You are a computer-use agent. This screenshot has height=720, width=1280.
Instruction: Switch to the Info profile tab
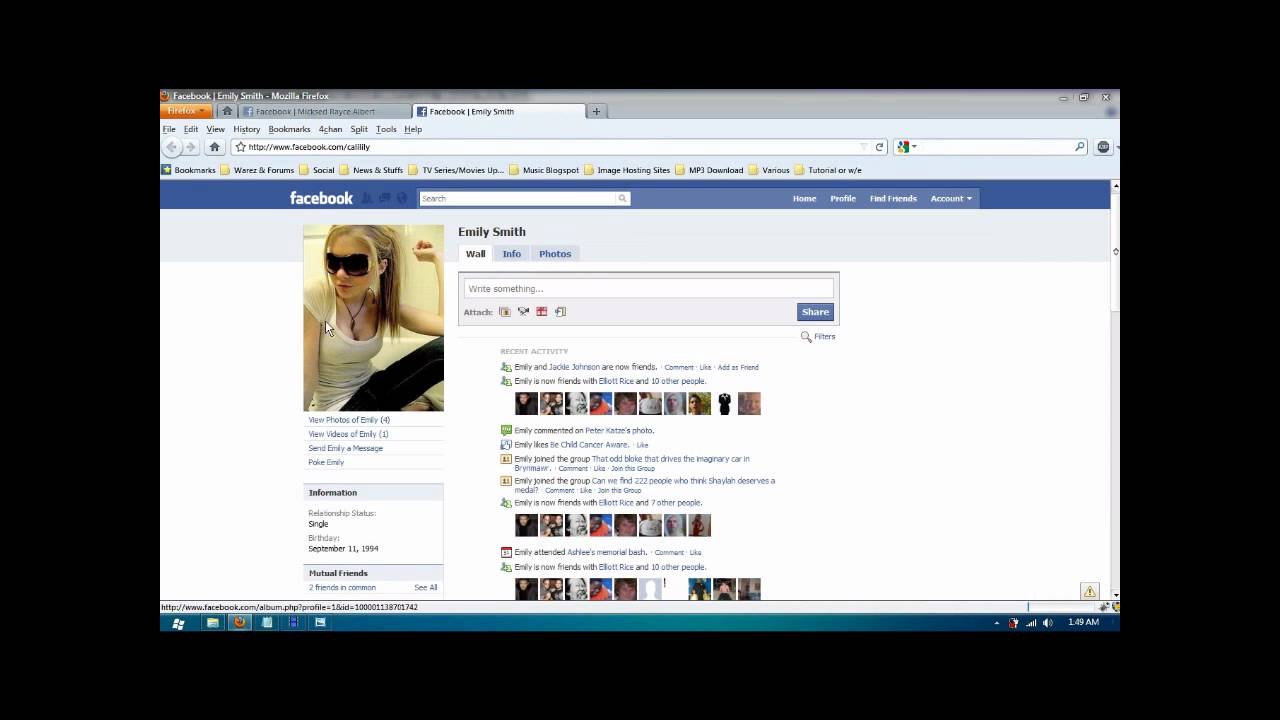tap(511, 254)
